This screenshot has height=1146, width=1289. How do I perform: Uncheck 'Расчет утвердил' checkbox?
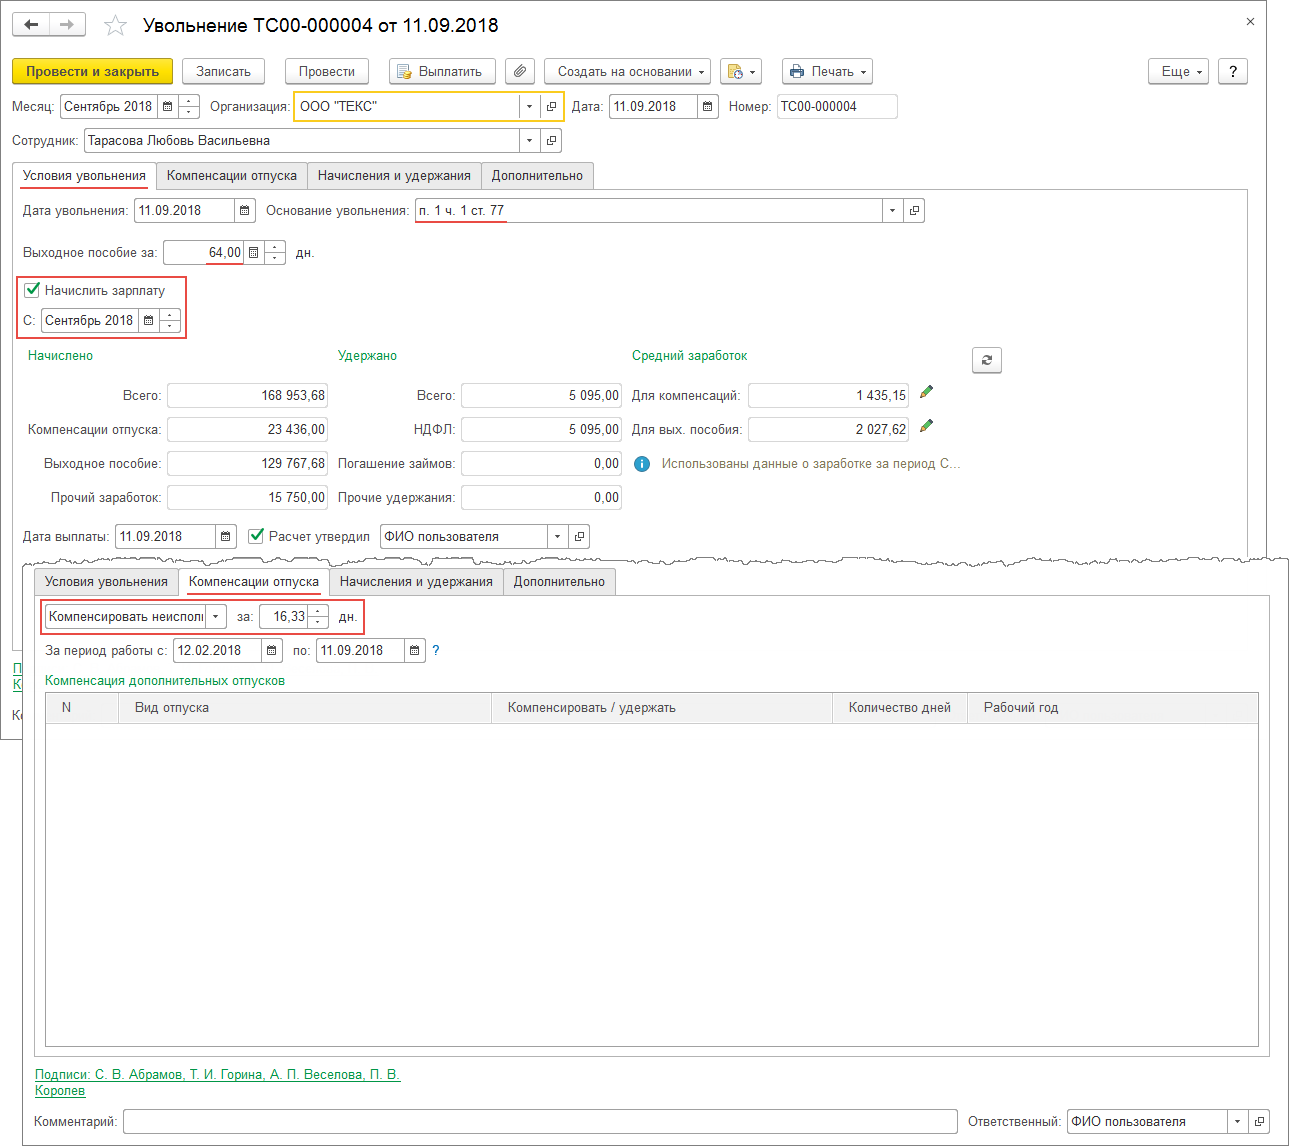[x=256, y=536]
